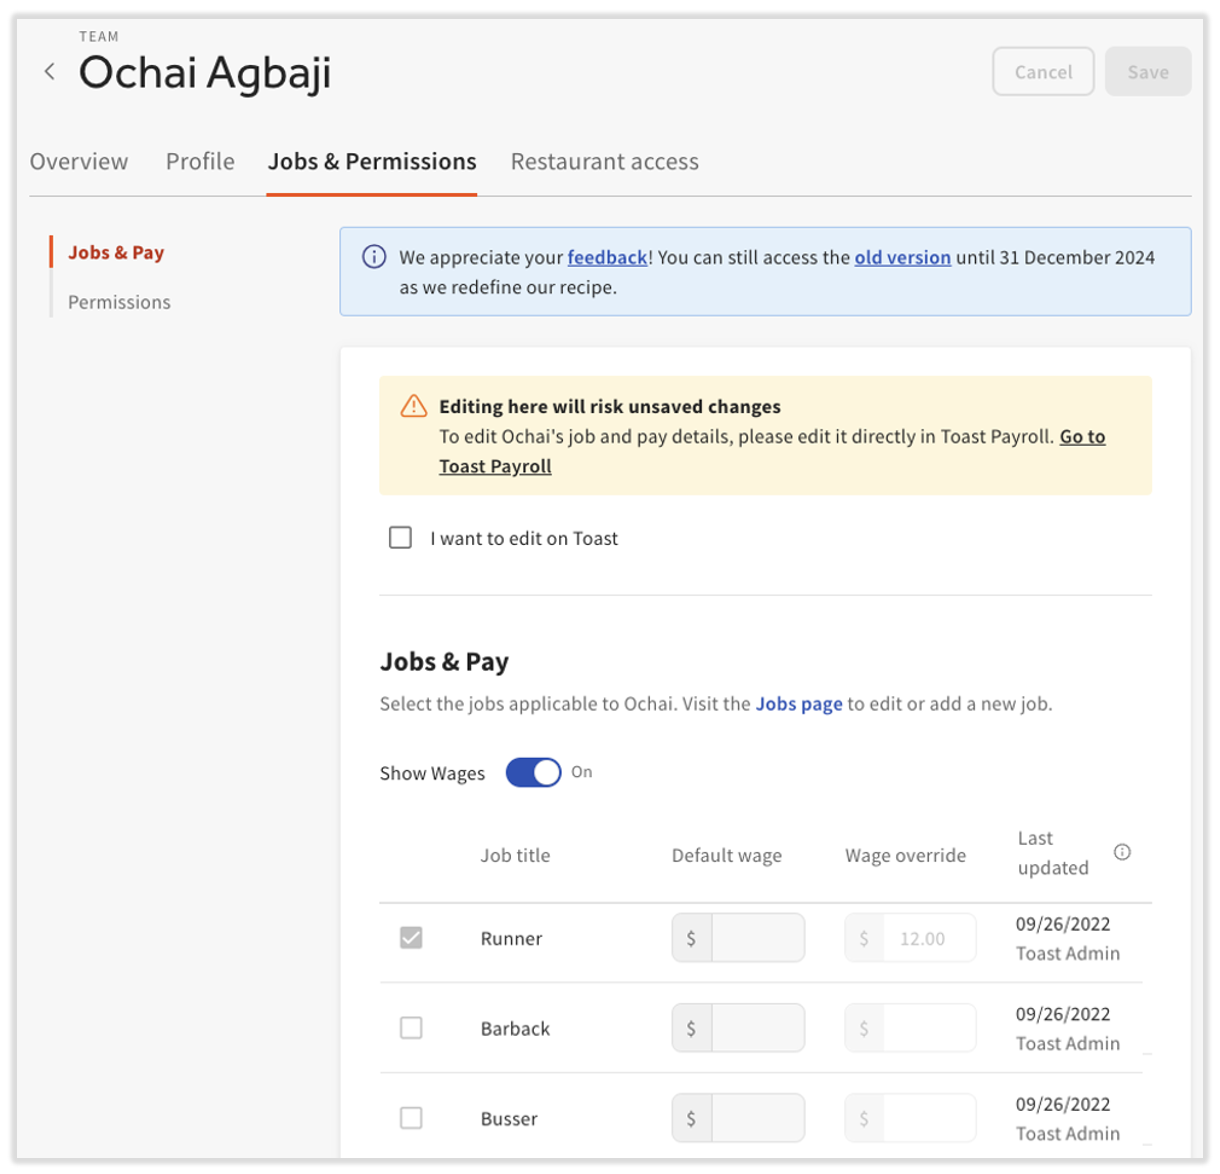The image size is (1220, 1174).
Task: Open the Jobs page link
Action: [799, 703]
